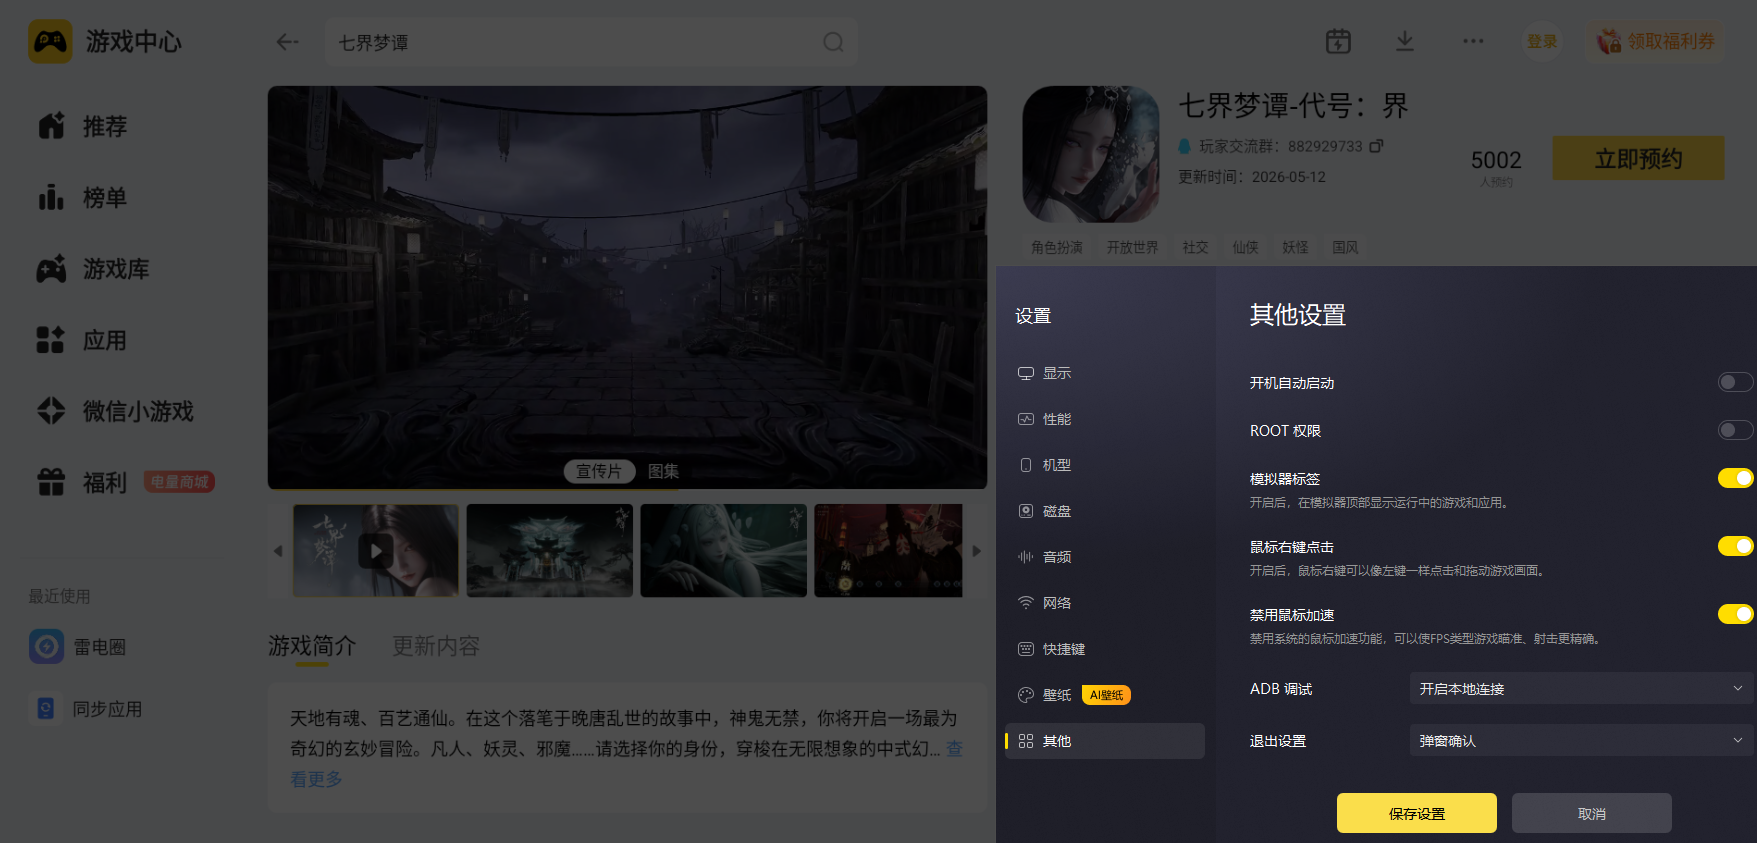Open ADB 调试 dropdown
Image resolution: width=1757 pixels, height=843 pixels.
coord(1581,689)
